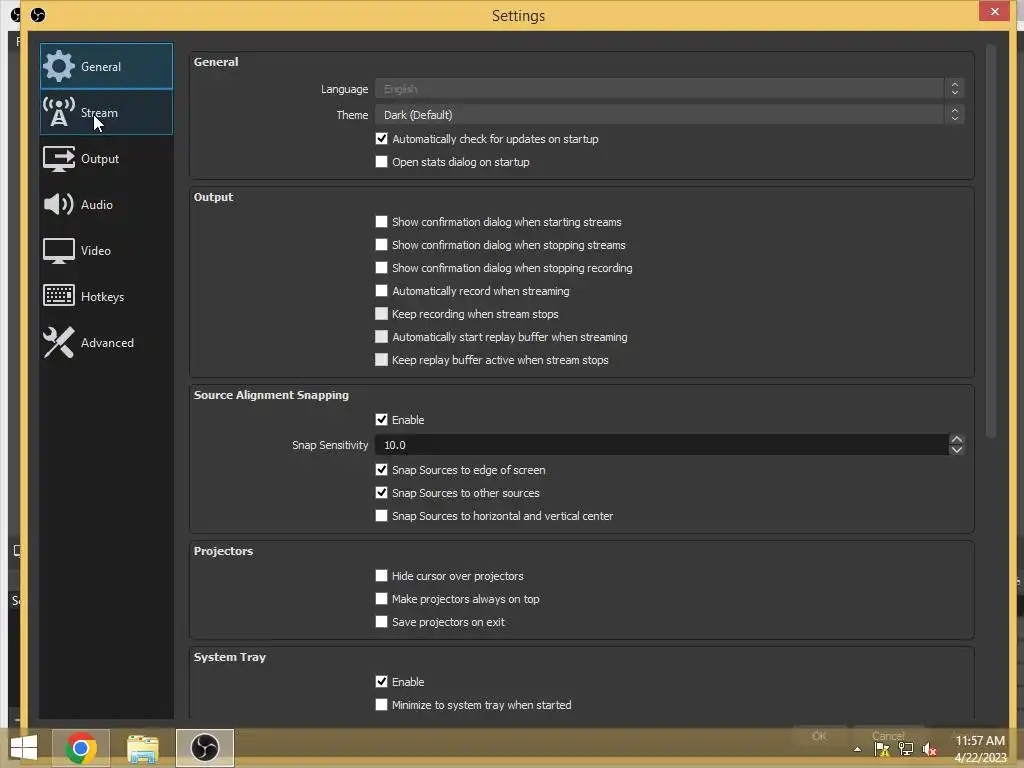
Task: Disable snap sources to edge of screen
Action: 381,470
